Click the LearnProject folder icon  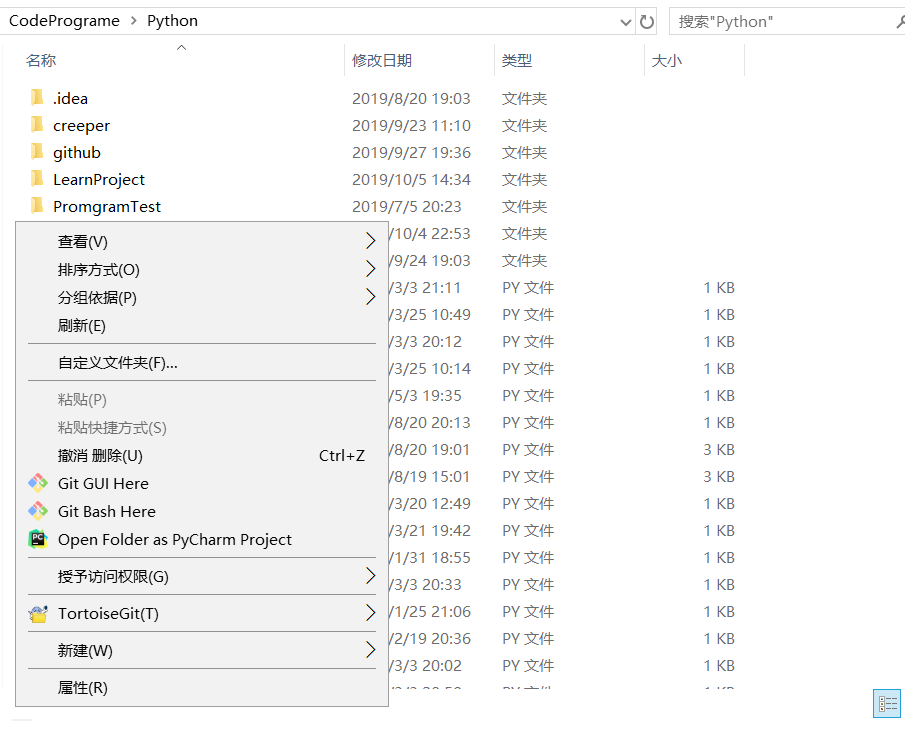coord(36,179)
